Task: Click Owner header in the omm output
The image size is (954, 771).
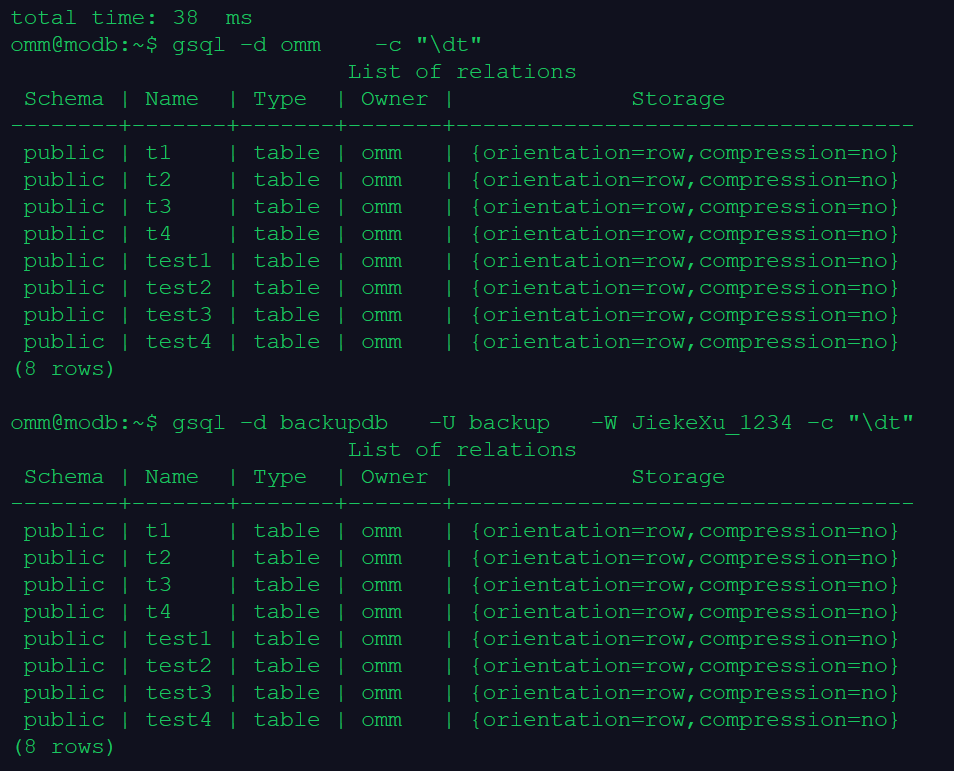Action: (394, 99)
